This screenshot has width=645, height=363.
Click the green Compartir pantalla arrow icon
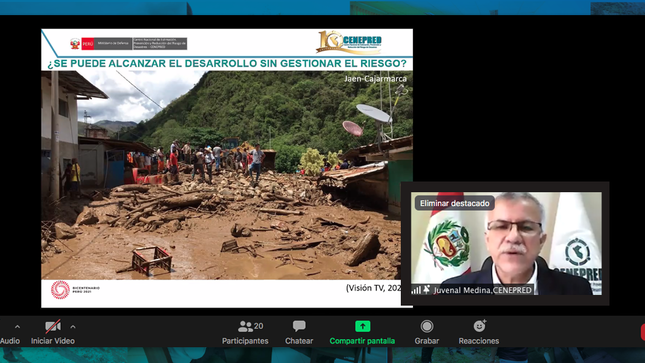tap(362, 326)
